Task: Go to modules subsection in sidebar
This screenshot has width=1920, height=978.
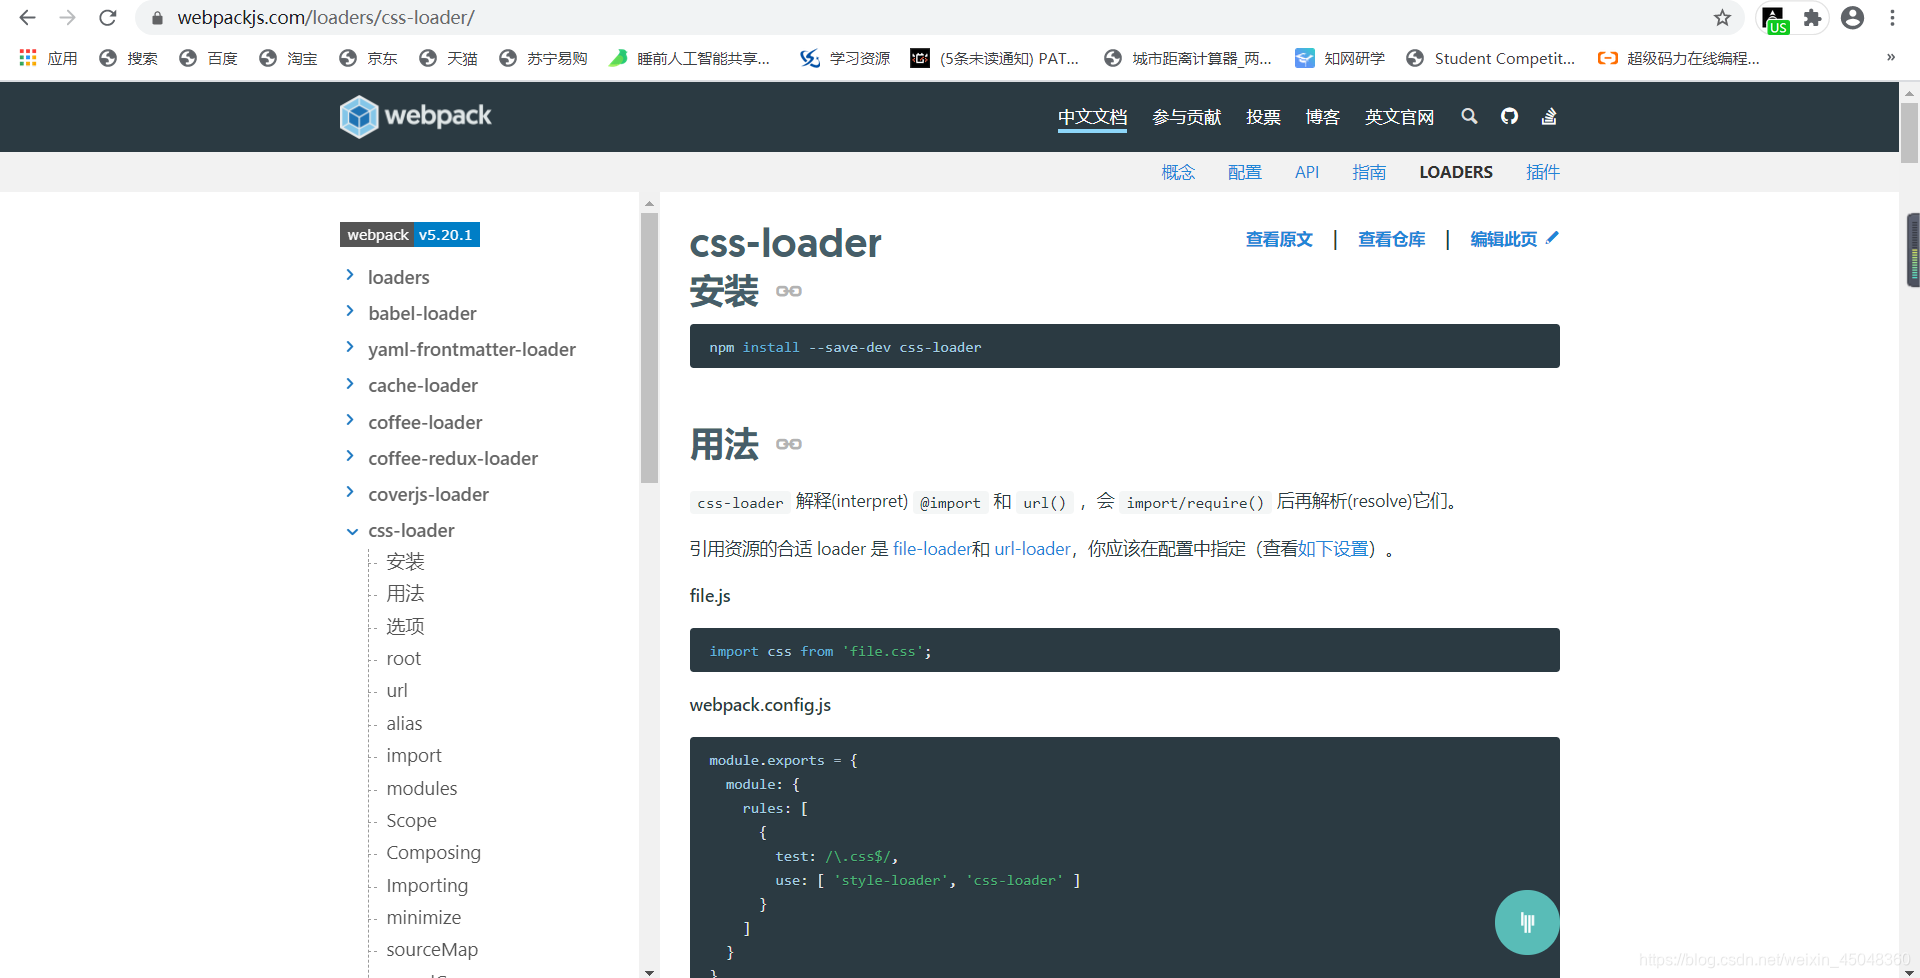Action: pos(422,788)
